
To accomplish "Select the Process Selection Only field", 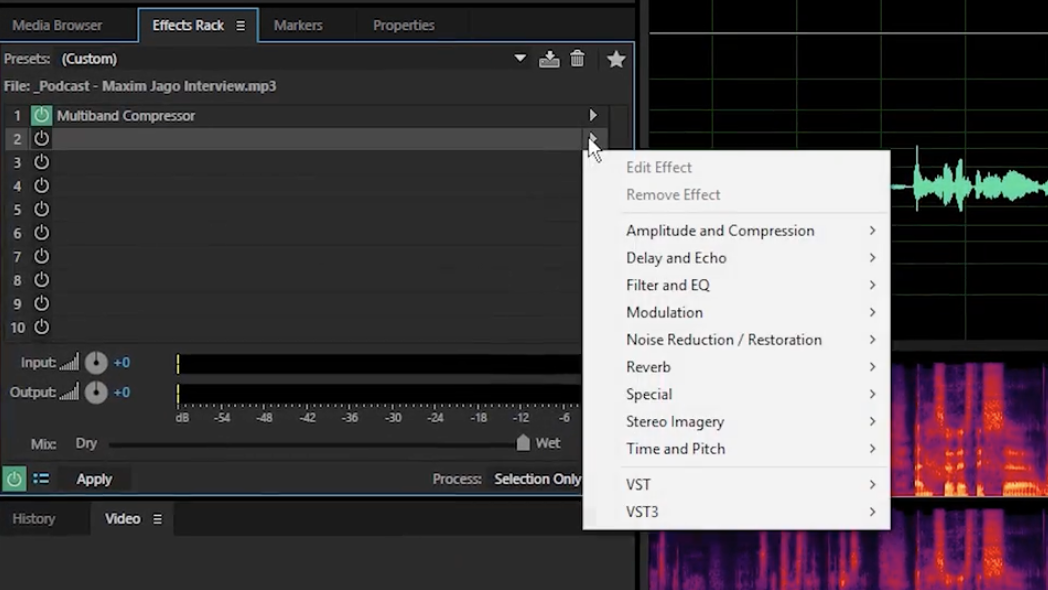I will (537, 479).
